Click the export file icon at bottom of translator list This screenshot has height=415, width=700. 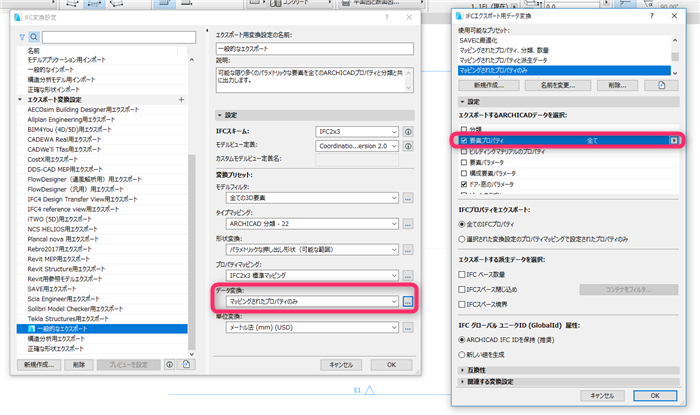[186, 365]
